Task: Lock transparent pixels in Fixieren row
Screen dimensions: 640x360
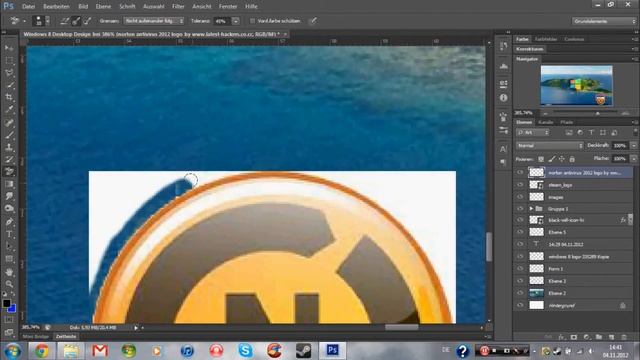Action: pyautogui.click(x=541, y=159)
